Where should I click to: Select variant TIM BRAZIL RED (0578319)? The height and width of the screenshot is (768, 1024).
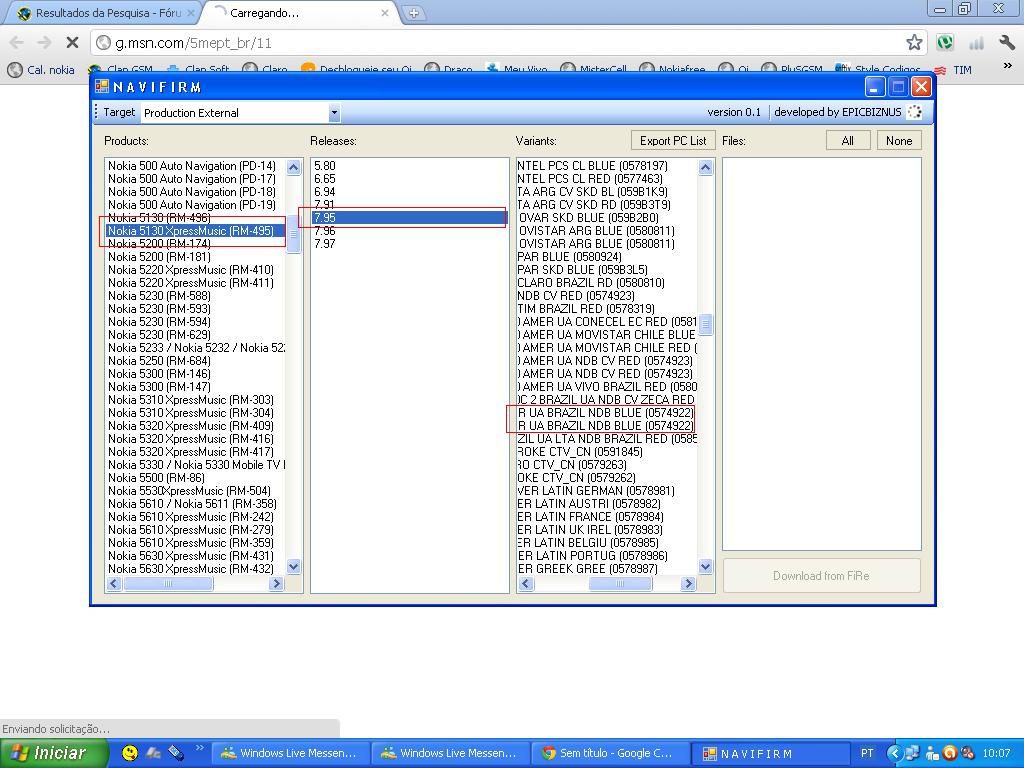tap(607, 309)
